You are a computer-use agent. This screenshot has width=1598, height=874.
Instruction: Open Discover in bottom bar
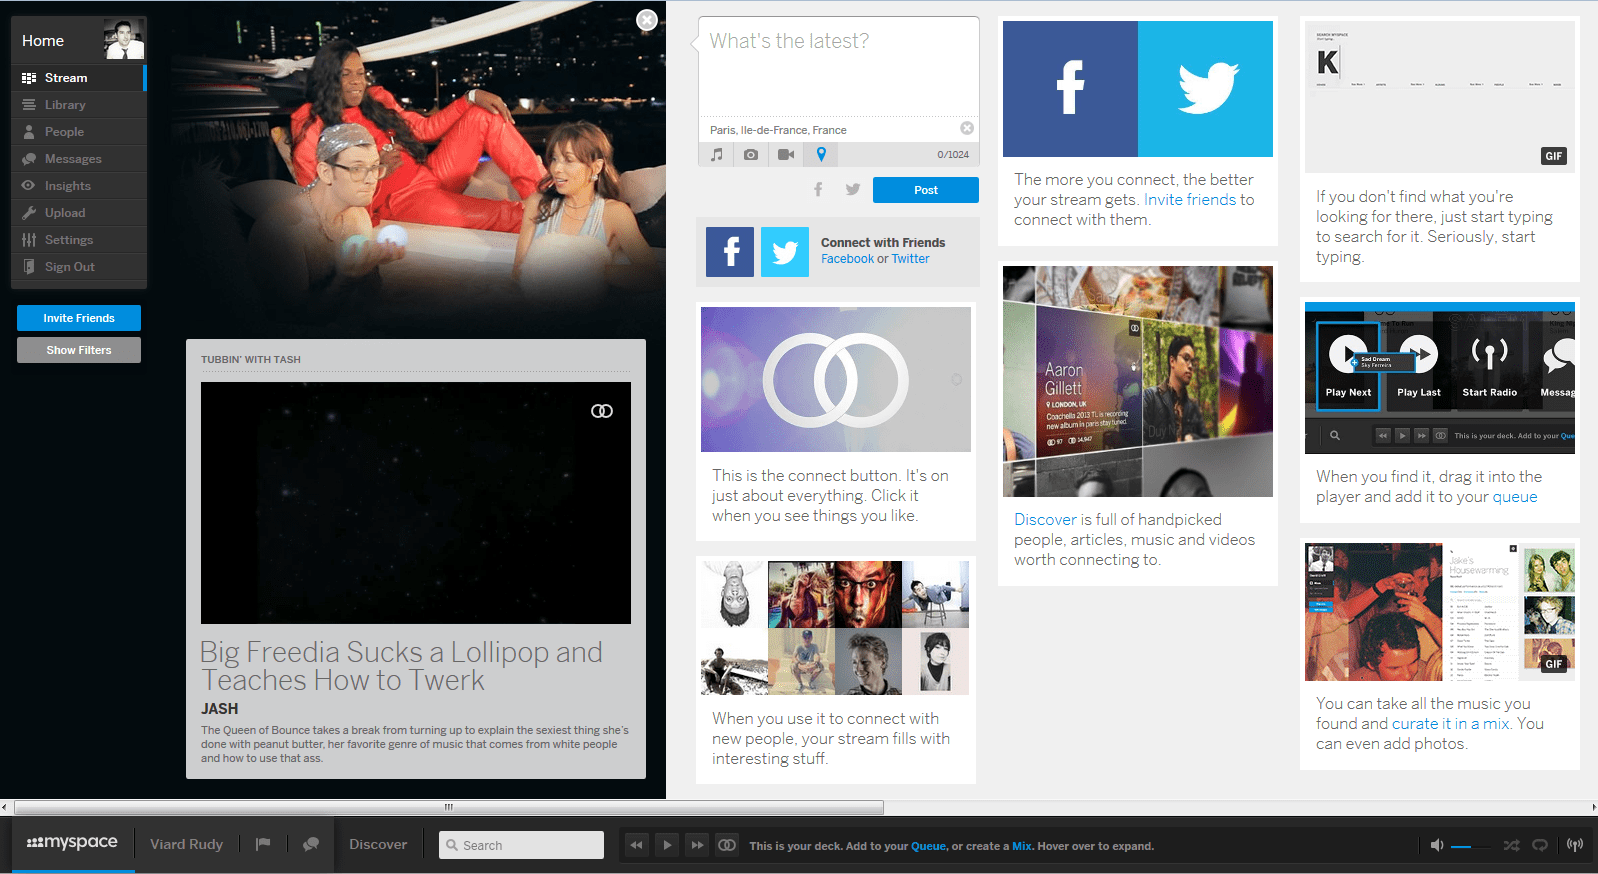point(378,844)
